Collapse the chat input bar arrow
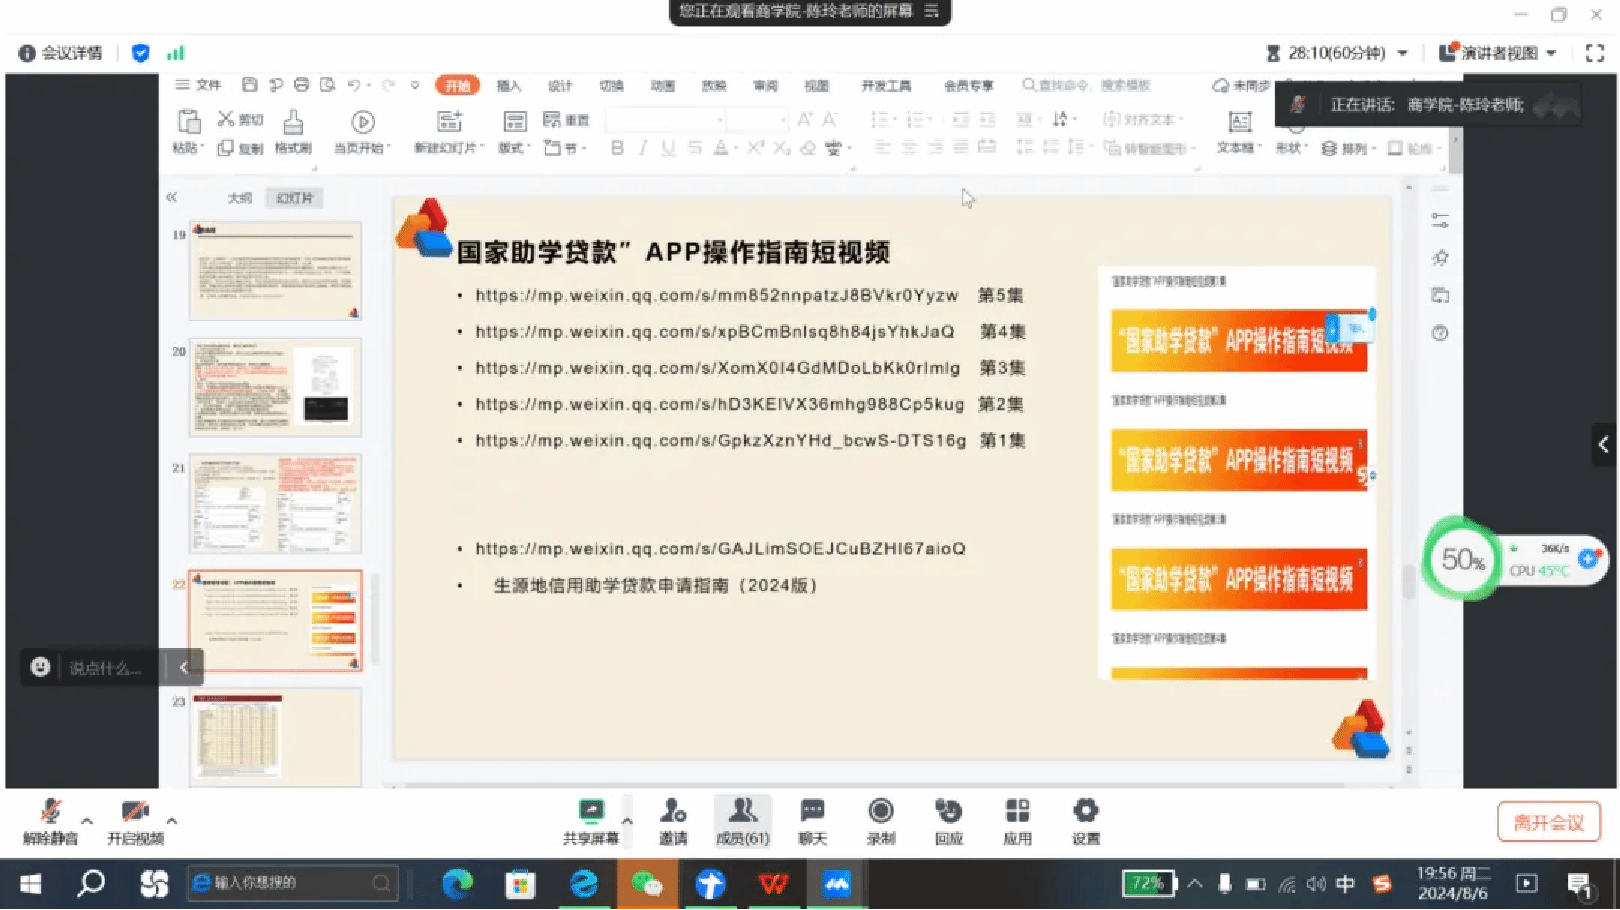 tap(184, 667)
